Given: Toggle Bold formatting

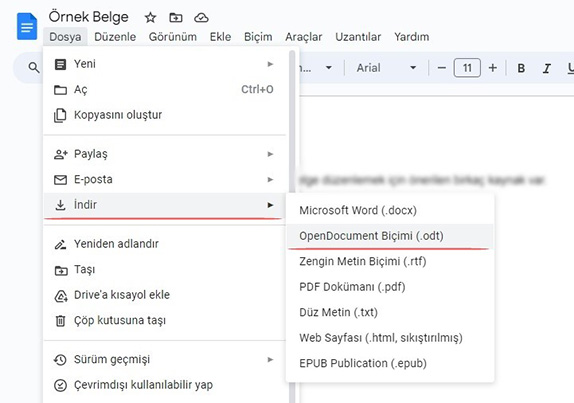Looking at the screenshot, I should pos(521,68).
